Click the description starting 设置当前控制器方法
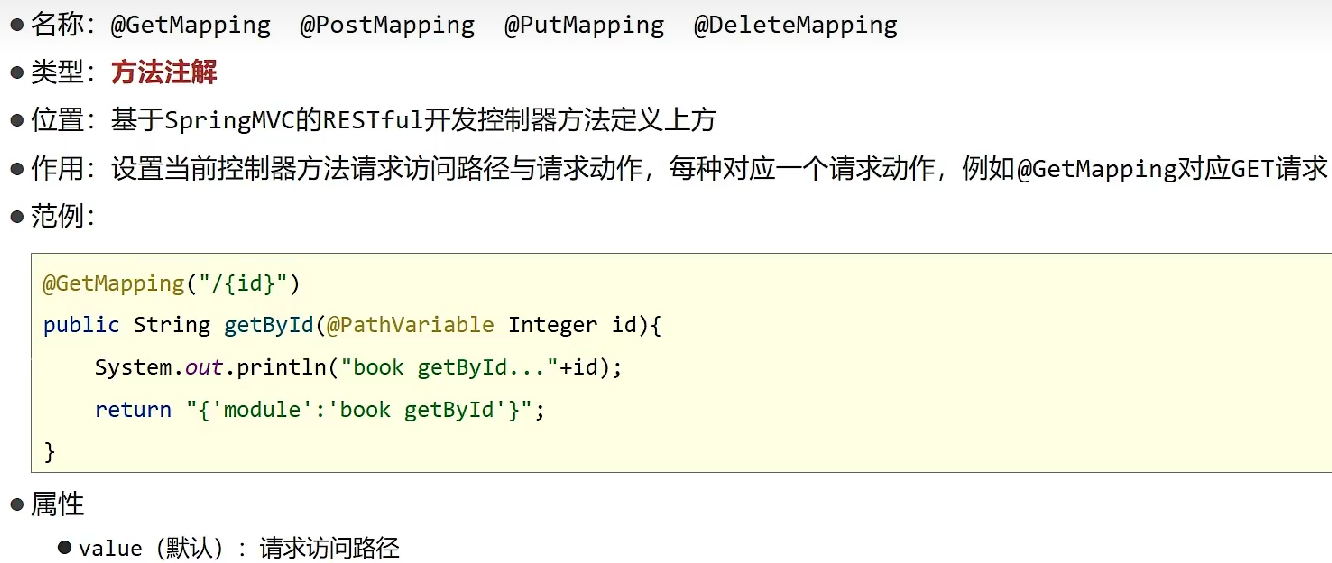 click(x=719, y=168)
